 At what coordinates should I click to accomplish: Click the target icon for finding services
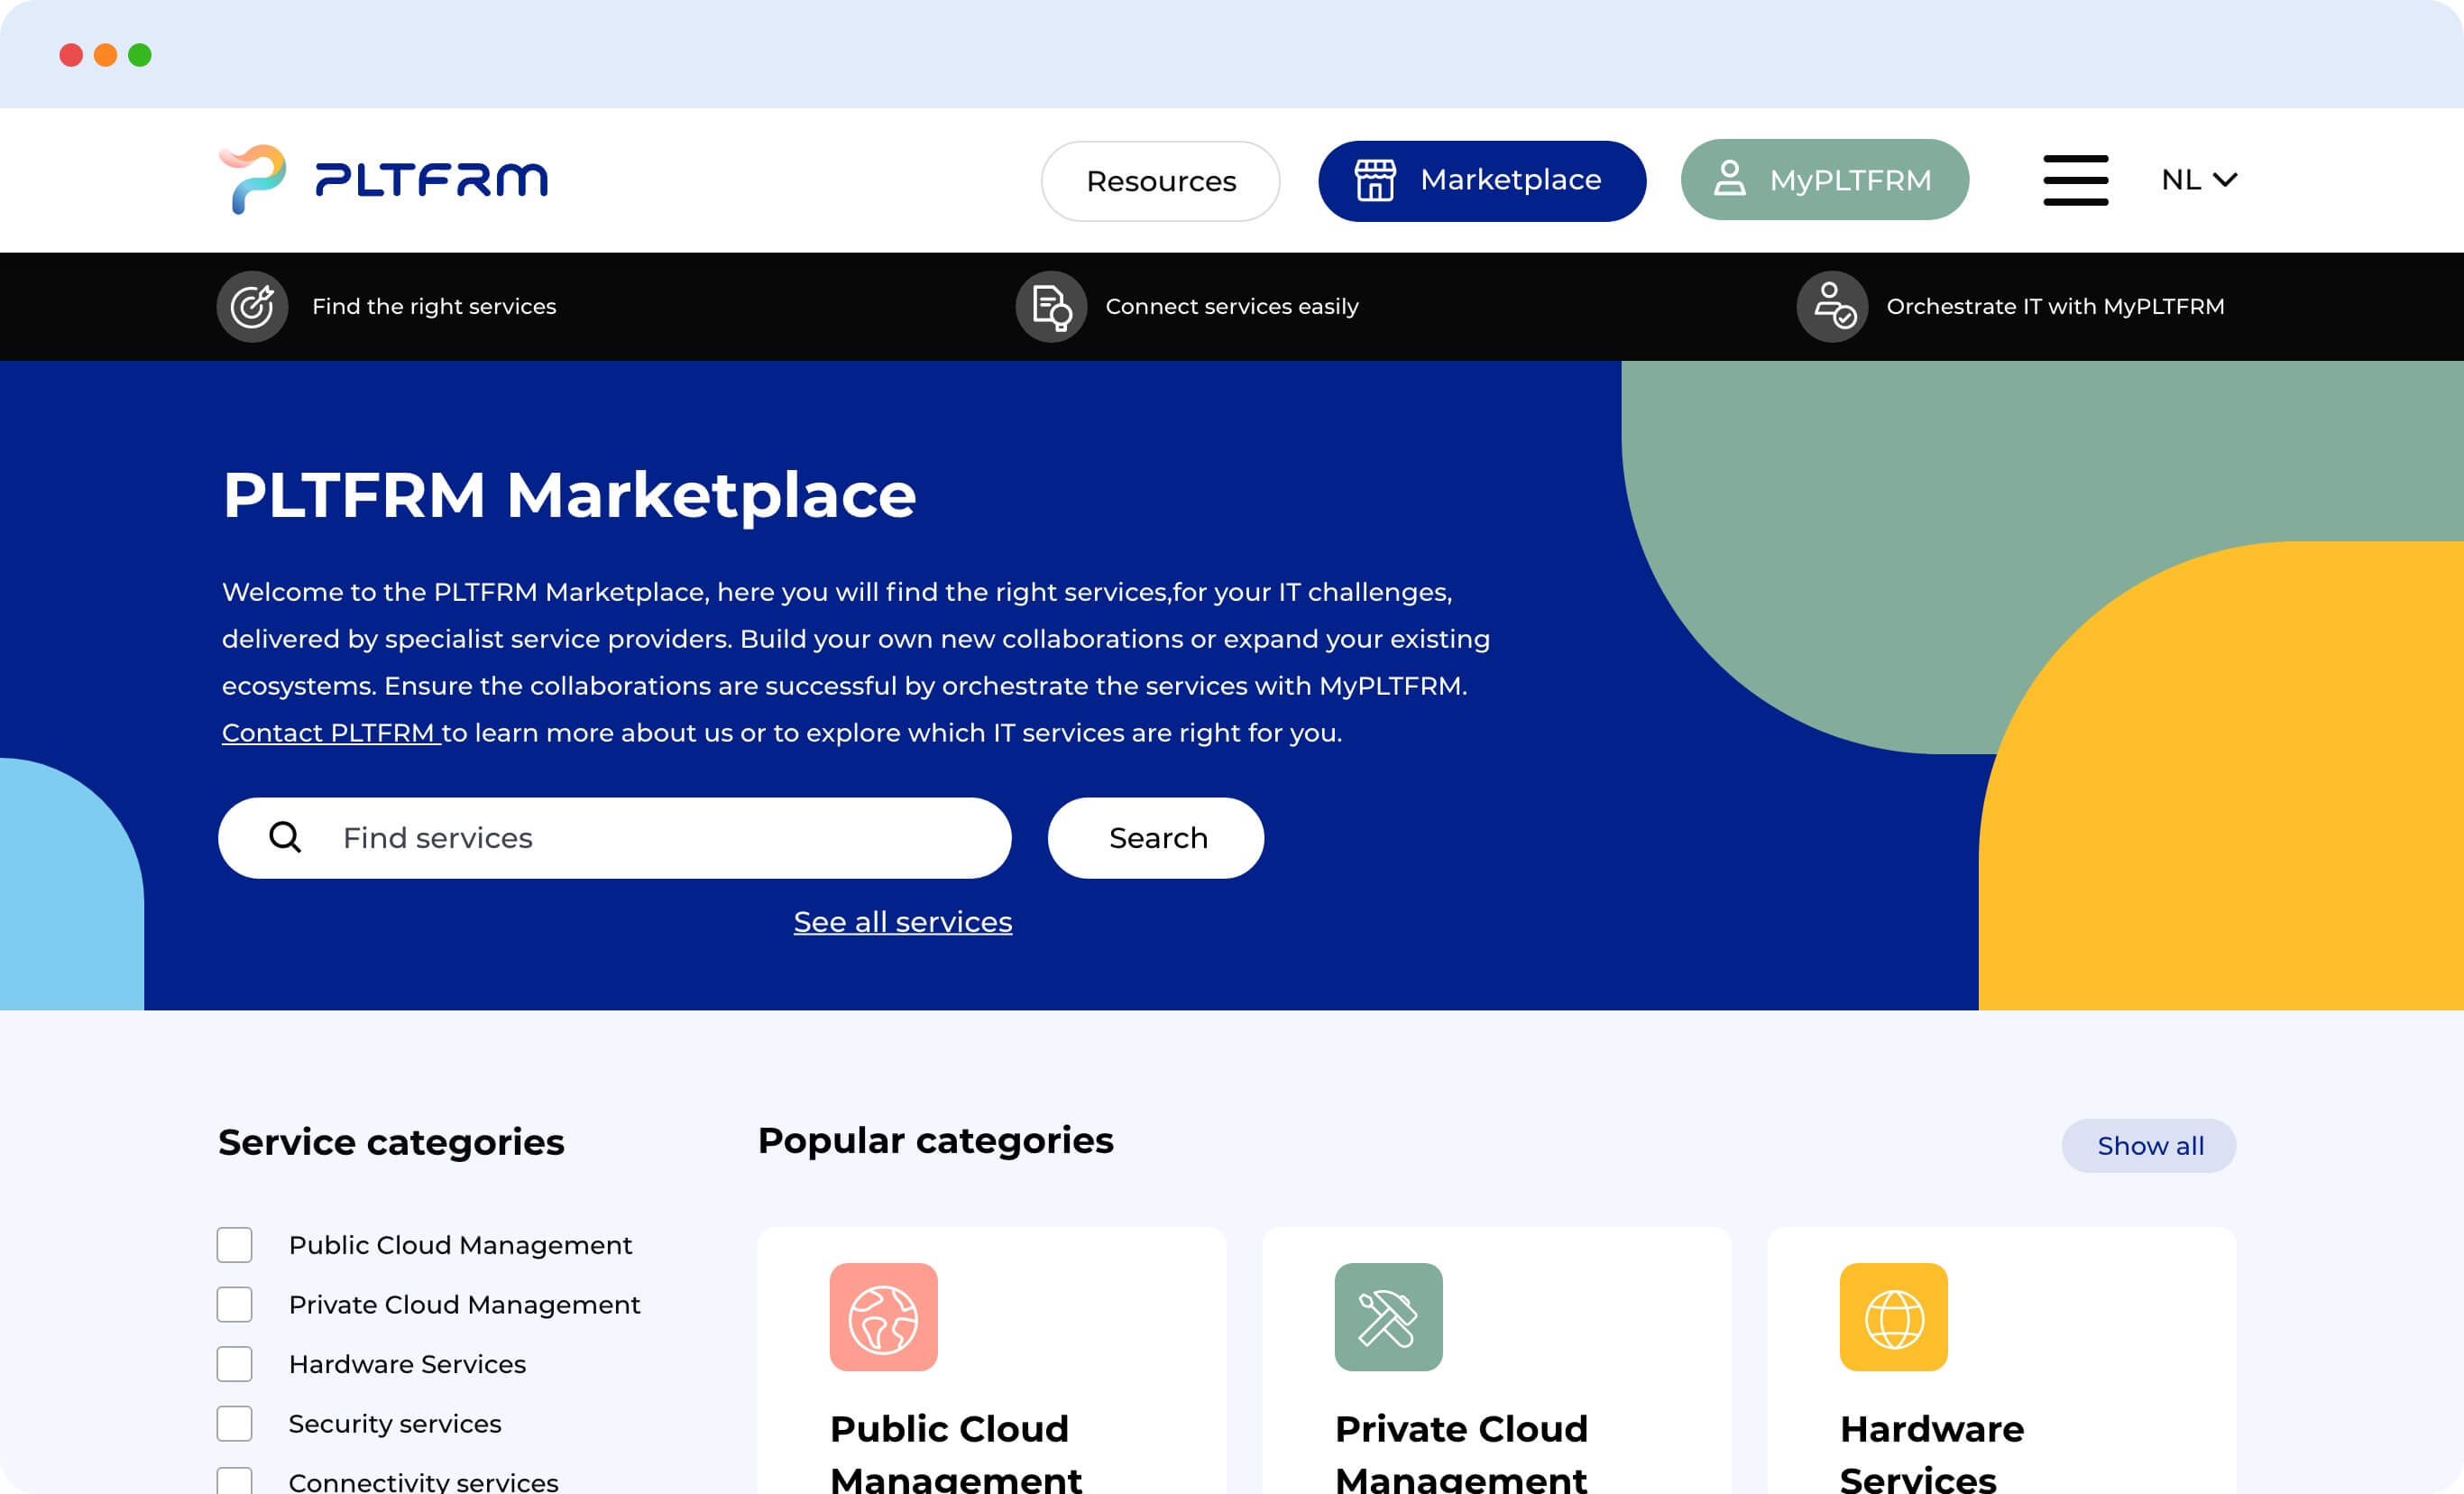click(x=252, y=306)
